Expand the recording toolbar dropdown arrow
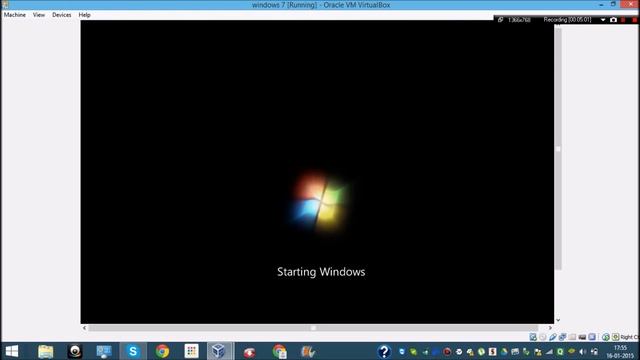The height and width of the screenshot is (360, 640). click(x=603, y=20)
